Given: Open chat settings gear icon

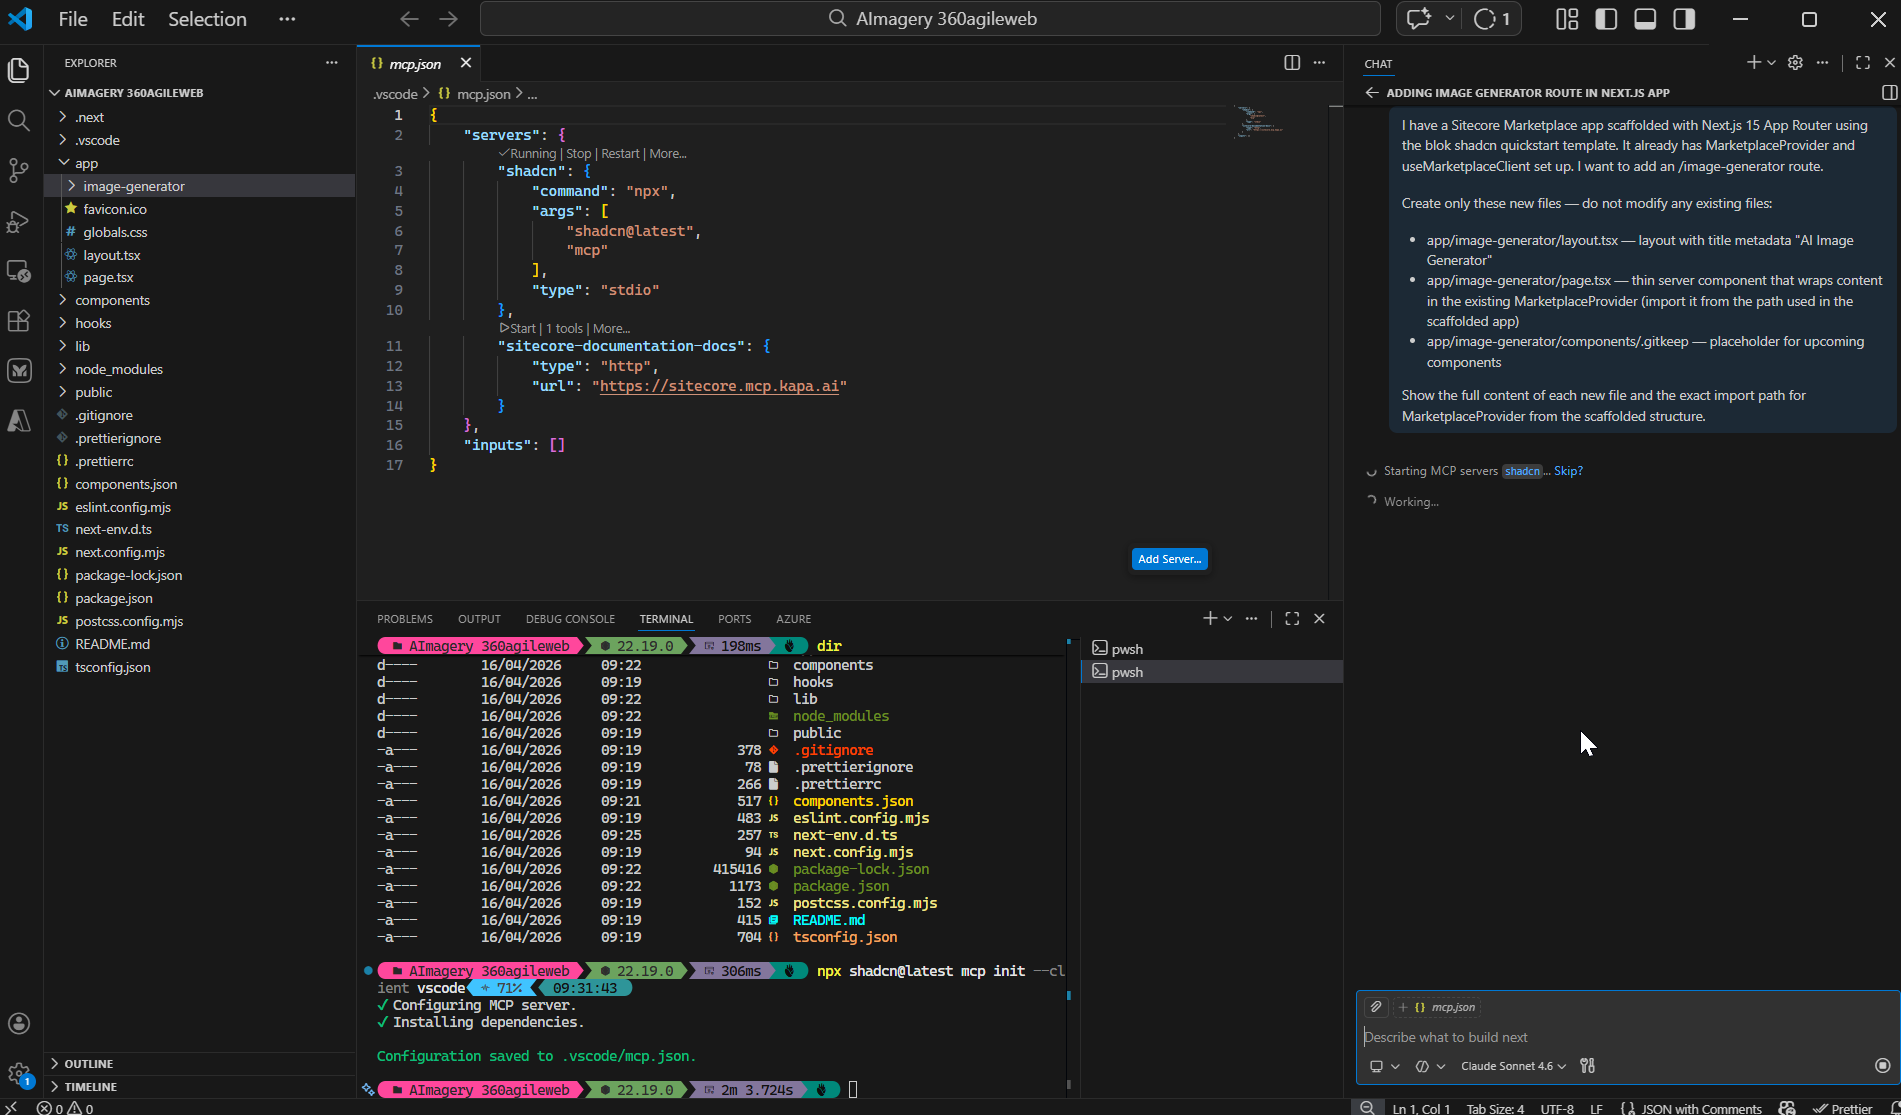Looking at the screenshot, I should click(1795, 63).
